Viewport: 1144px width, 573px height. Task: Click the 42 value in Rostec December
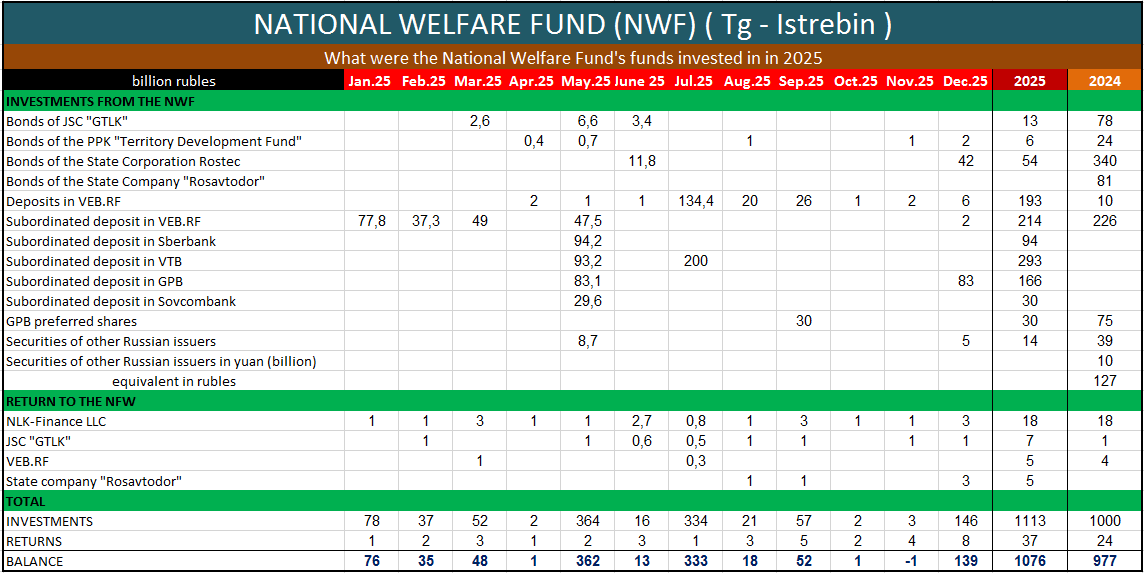(965, 161)
